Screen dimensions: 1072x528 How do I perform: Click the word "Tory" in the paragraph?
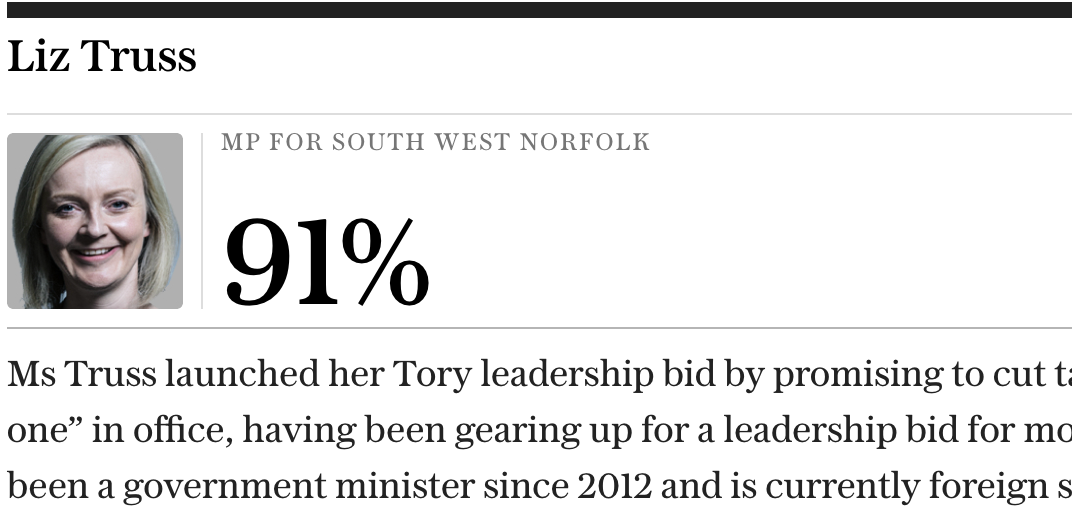point(431,375)
